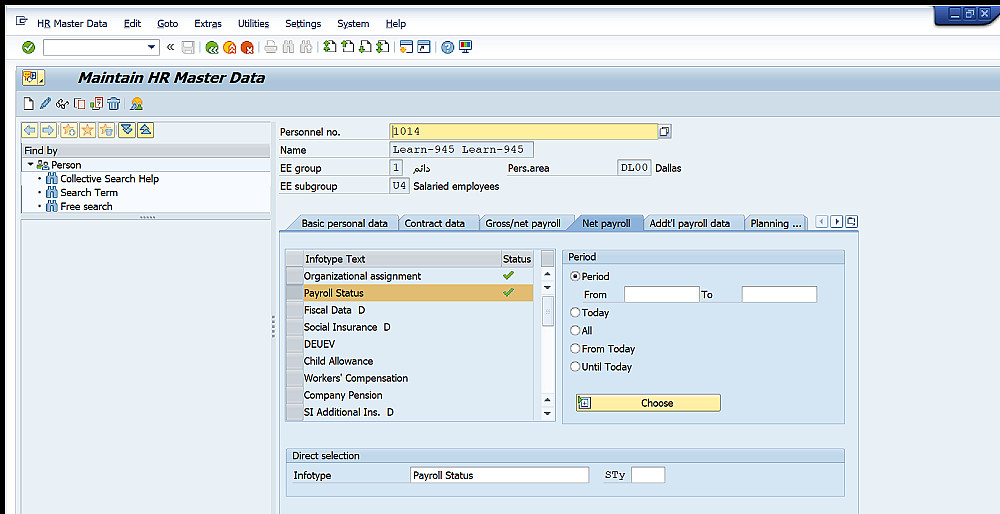Click the Period To date field
Viewport: 1000px width, 514px height.
779,295
